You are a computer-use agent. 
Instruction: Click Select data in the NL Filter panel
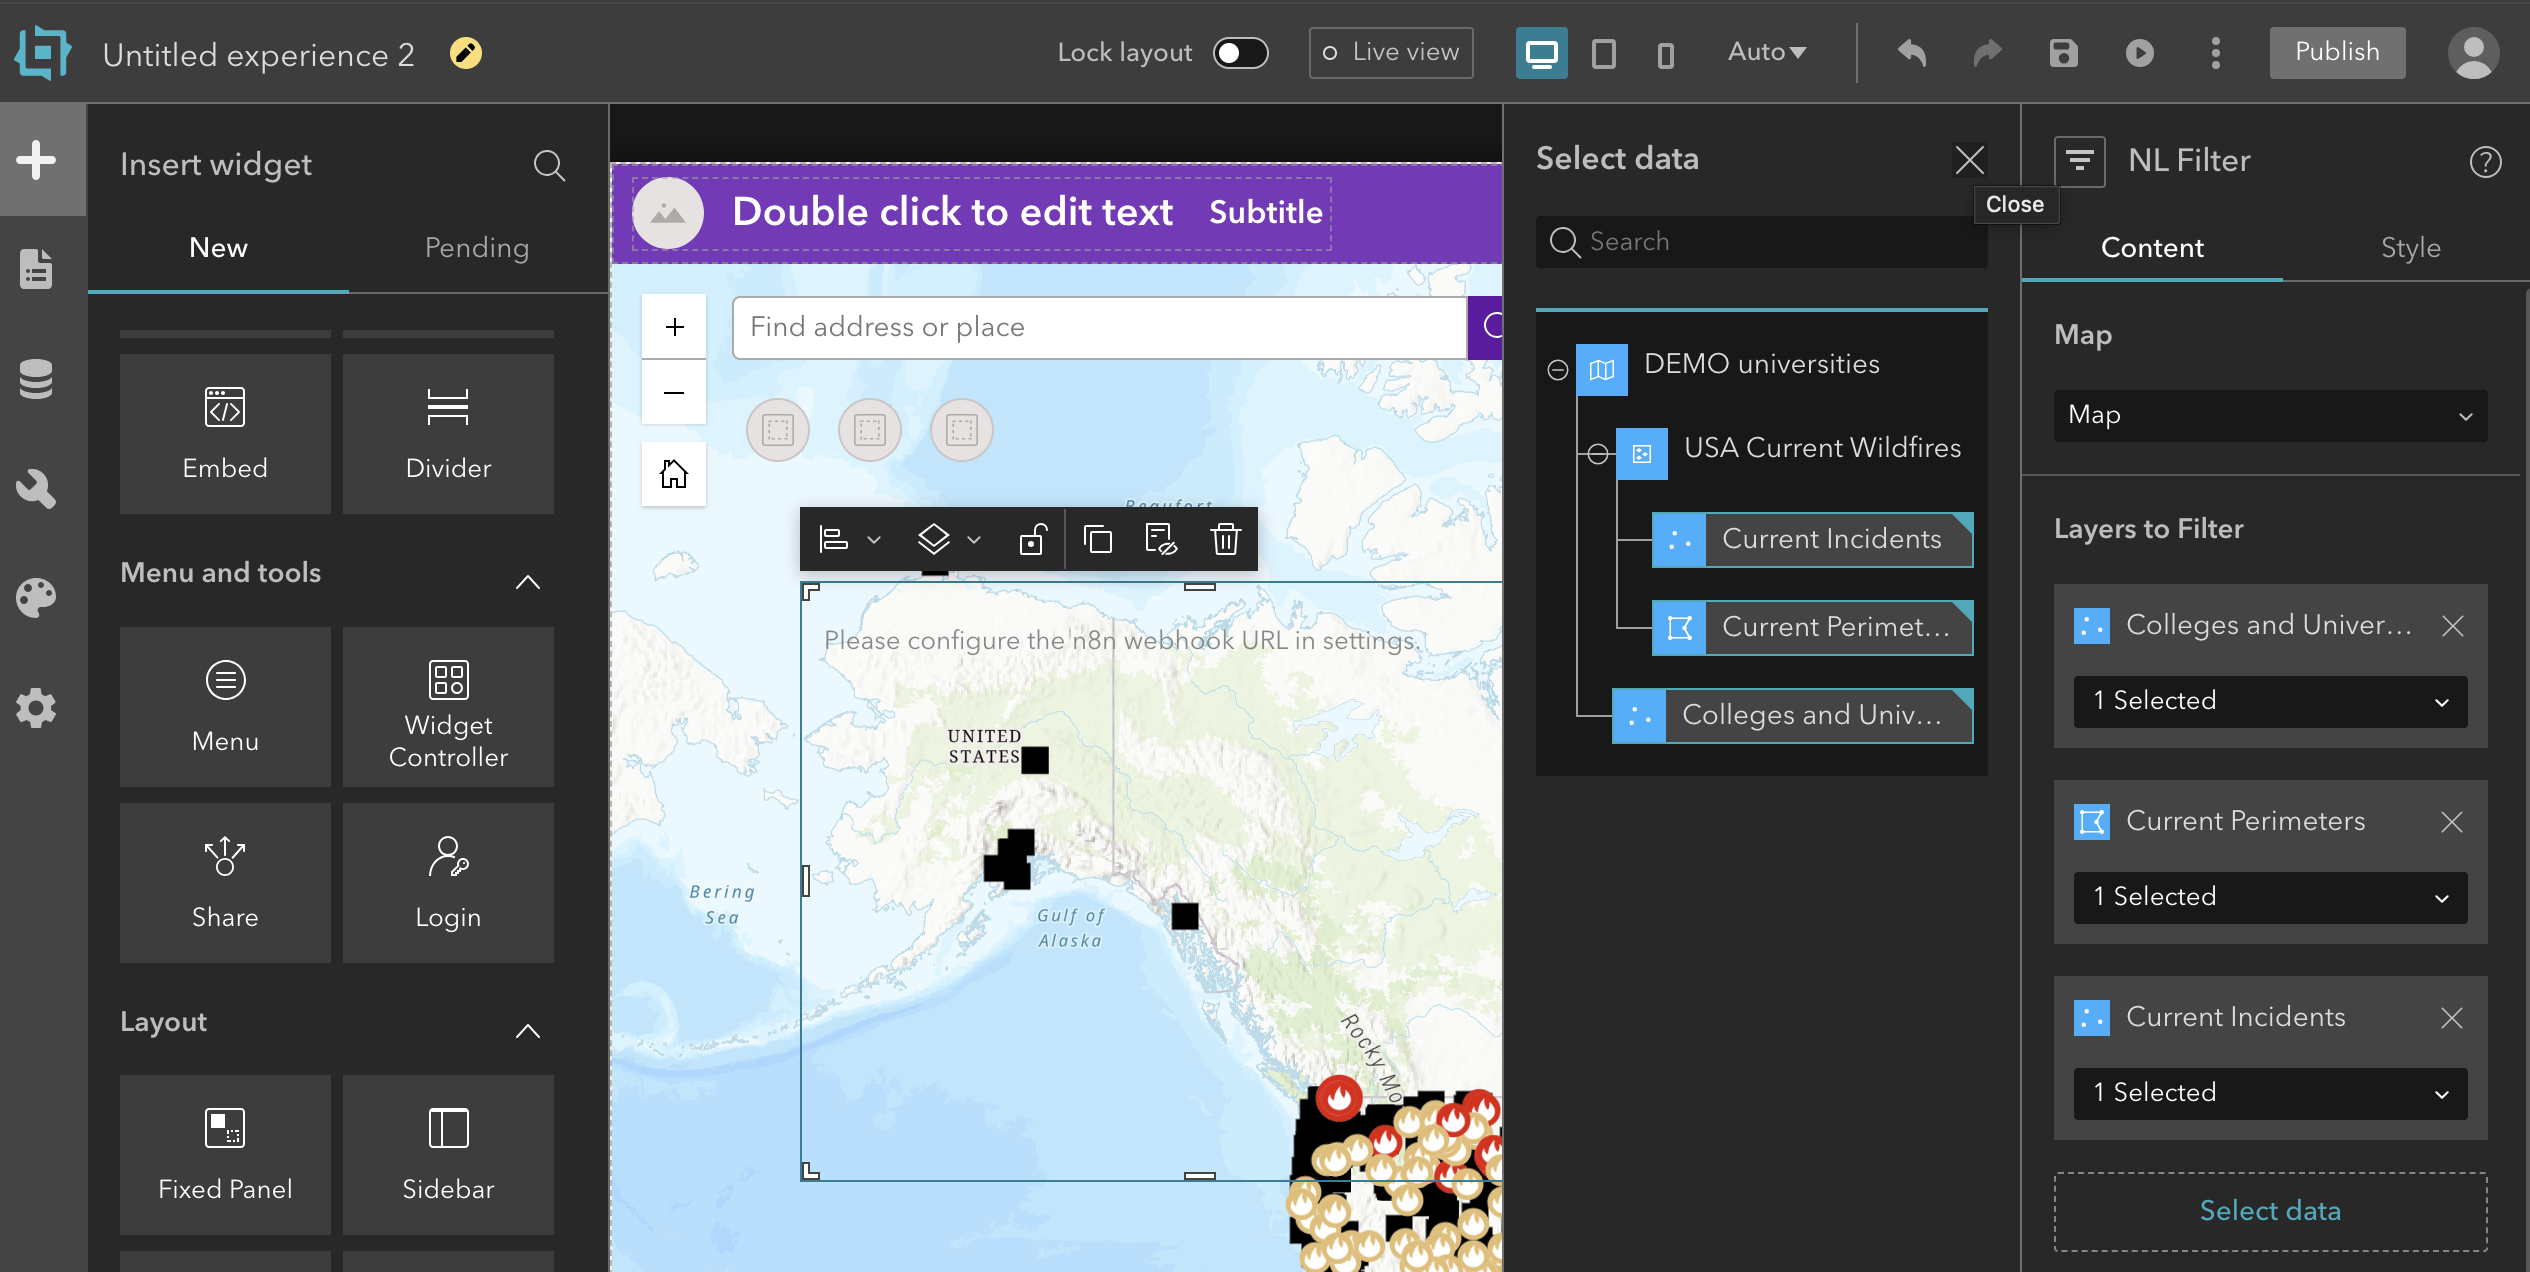tap(2270, 1210)
